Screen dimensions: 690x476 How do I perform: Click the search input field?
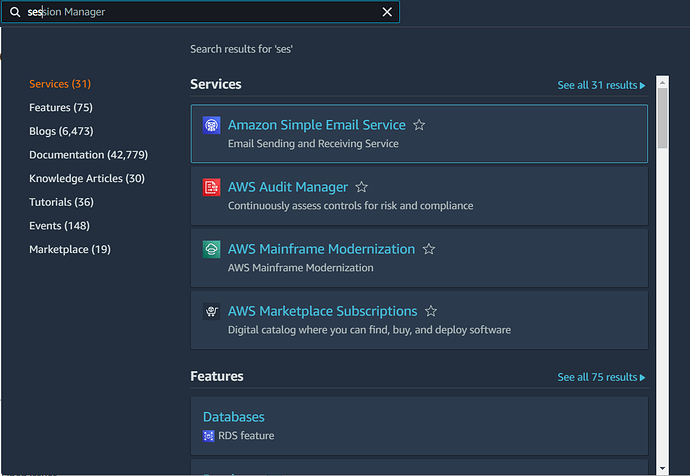(200, 12)
